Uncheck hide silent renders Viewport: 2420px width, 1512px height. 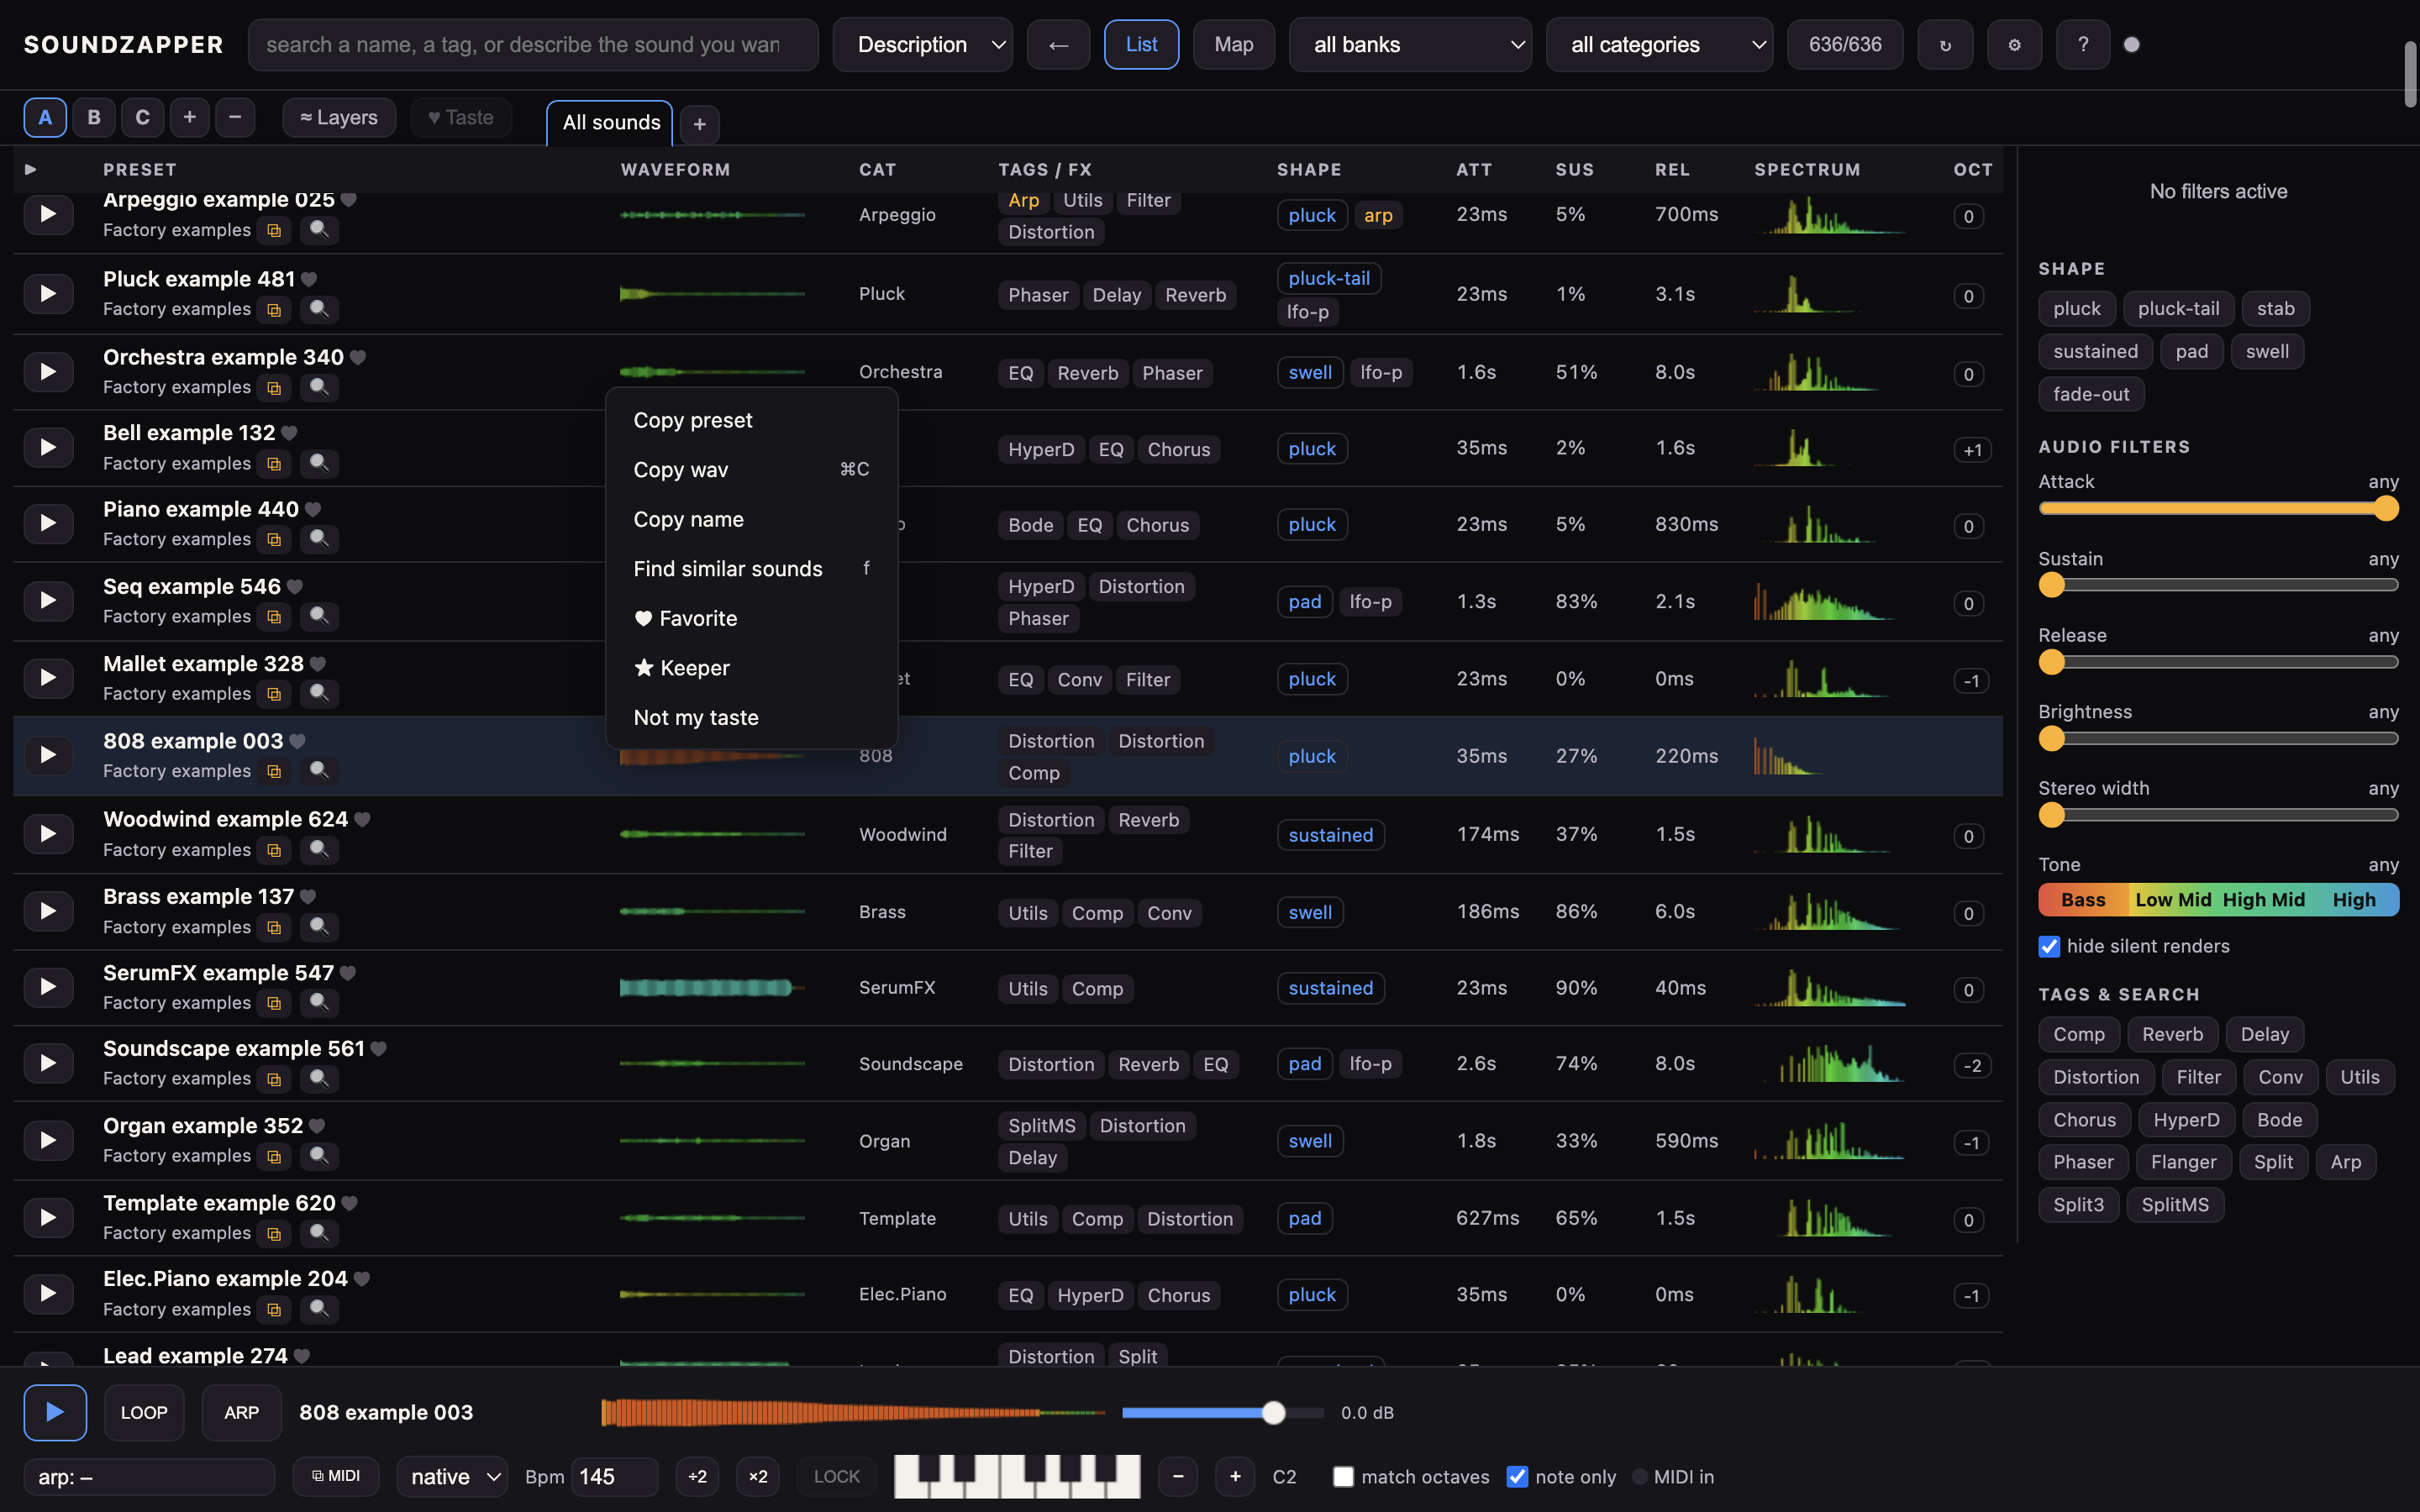coord(2049,947)
